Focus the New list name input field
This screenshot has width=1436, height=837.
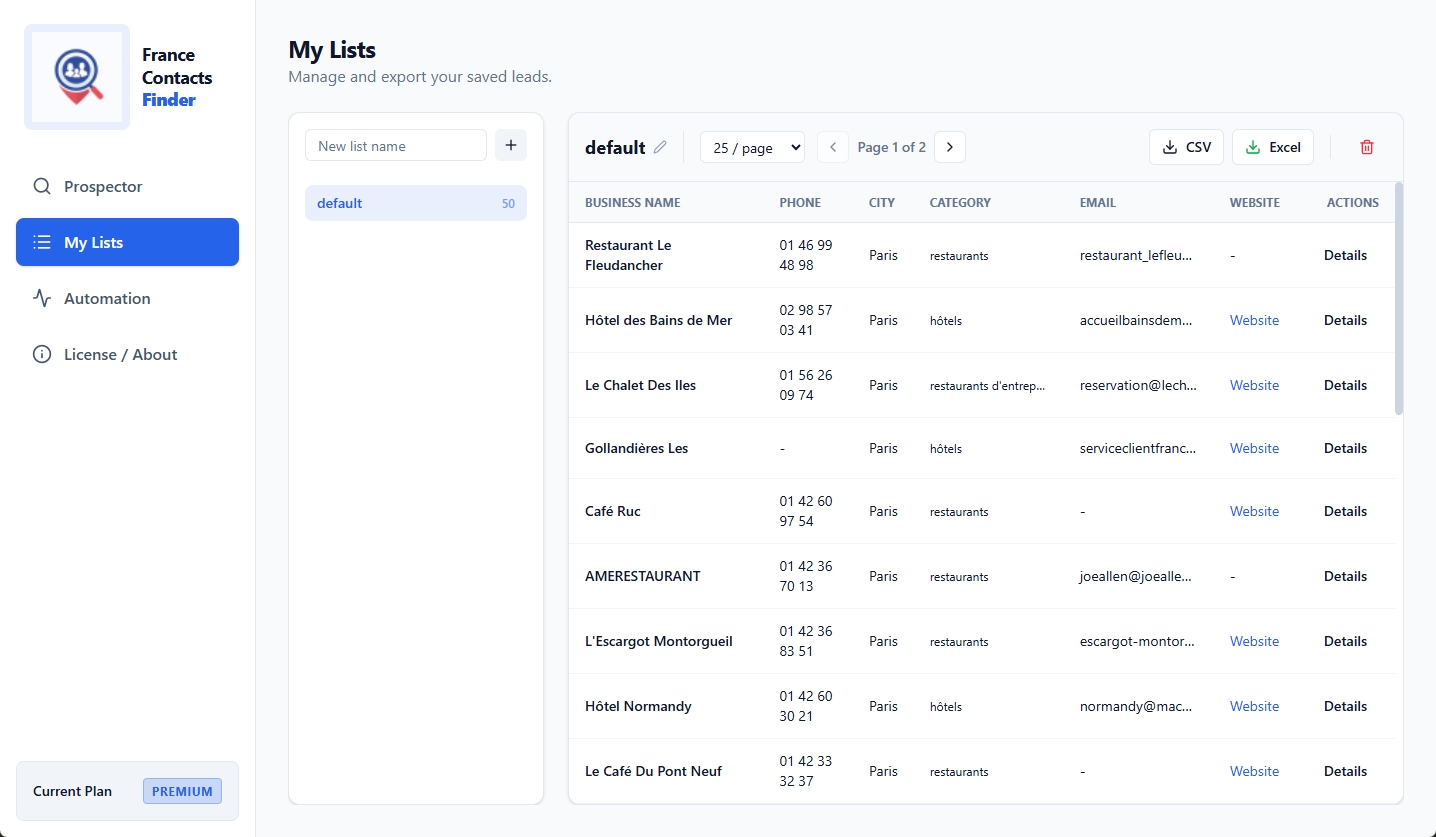tap(395, 145)
